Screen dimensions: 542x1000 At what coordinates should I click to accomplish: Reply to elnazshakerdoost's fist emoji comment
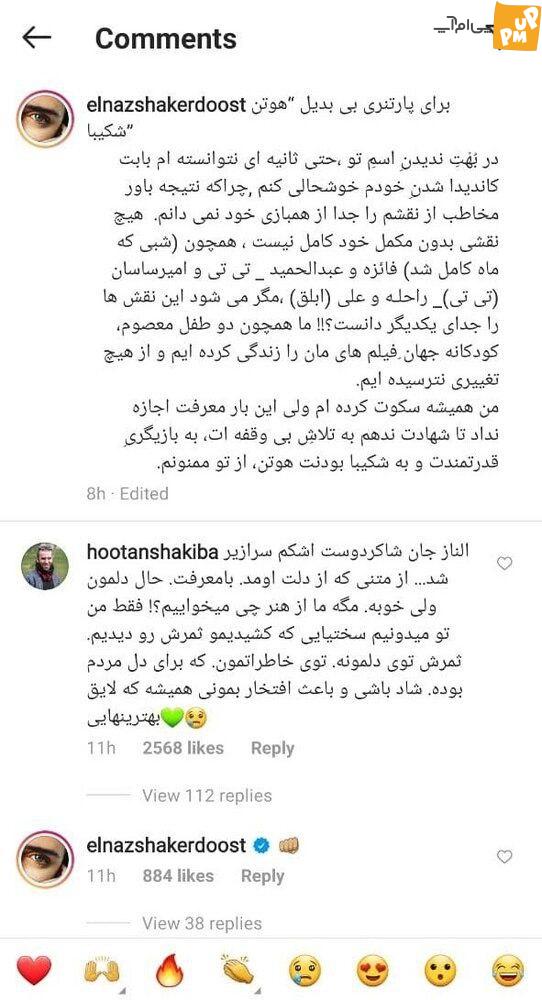262,876
